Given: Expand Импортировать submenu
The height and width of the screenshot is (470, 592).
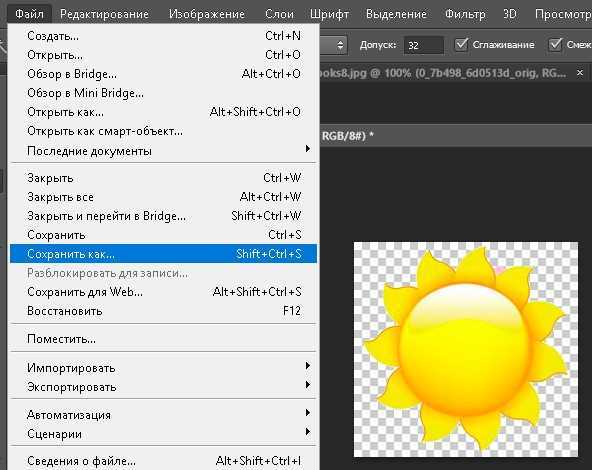Looking at the screenshot, I should (x=163, y=368).
